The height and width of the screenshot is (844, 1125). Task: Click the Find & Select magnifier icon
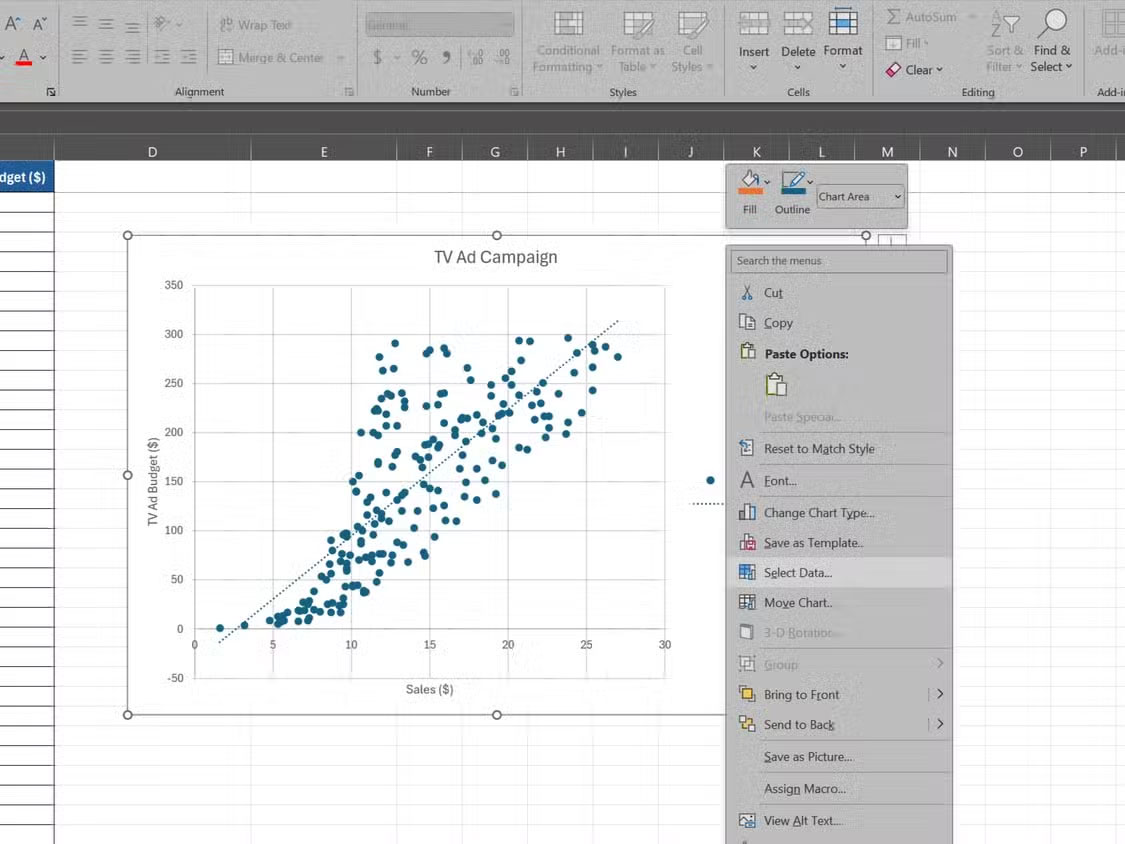point(1052,24)
